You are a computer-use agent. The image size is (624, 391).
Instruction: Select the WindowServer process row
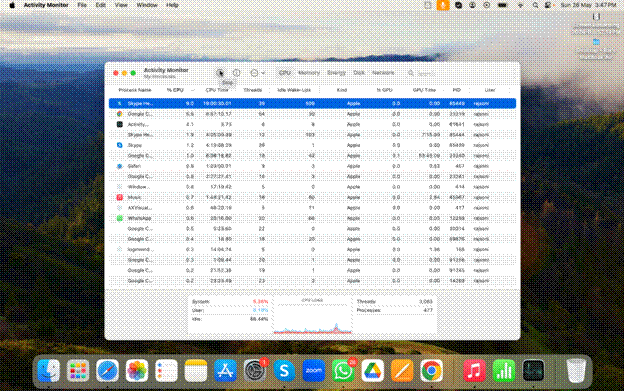[312, 187]
